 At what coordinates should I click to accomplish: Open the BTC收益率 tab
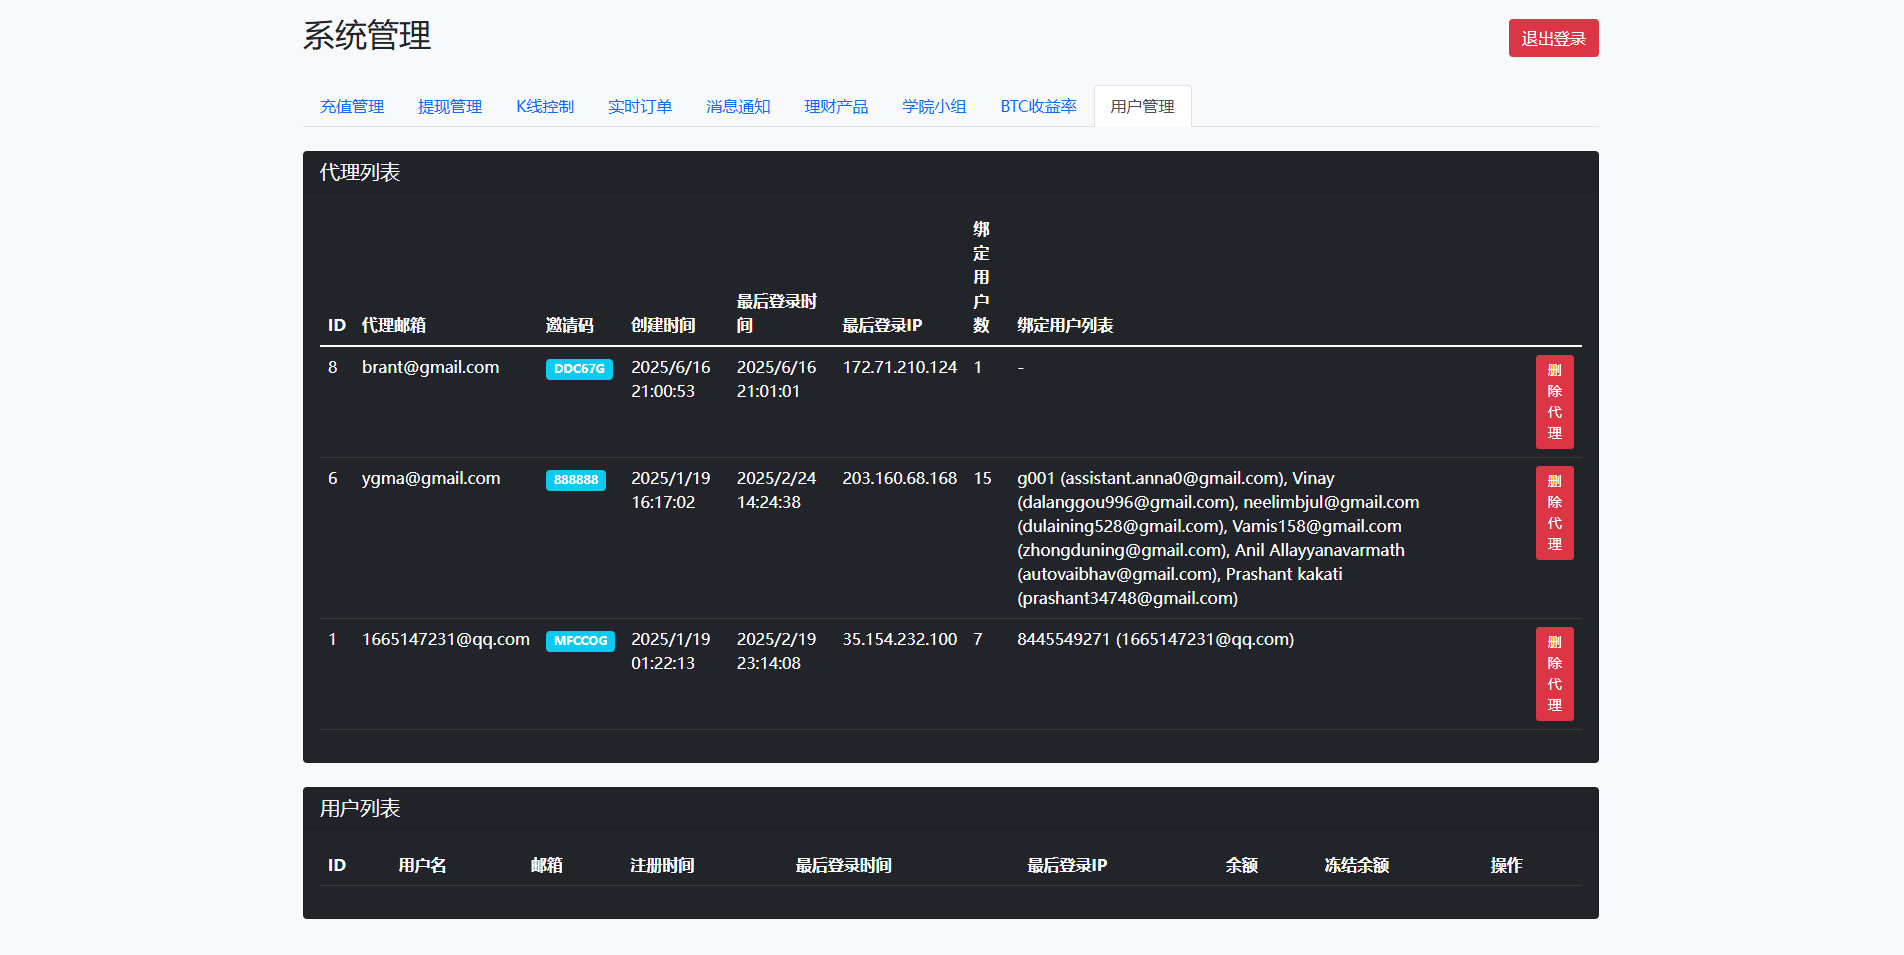(x=1038, y=106)
